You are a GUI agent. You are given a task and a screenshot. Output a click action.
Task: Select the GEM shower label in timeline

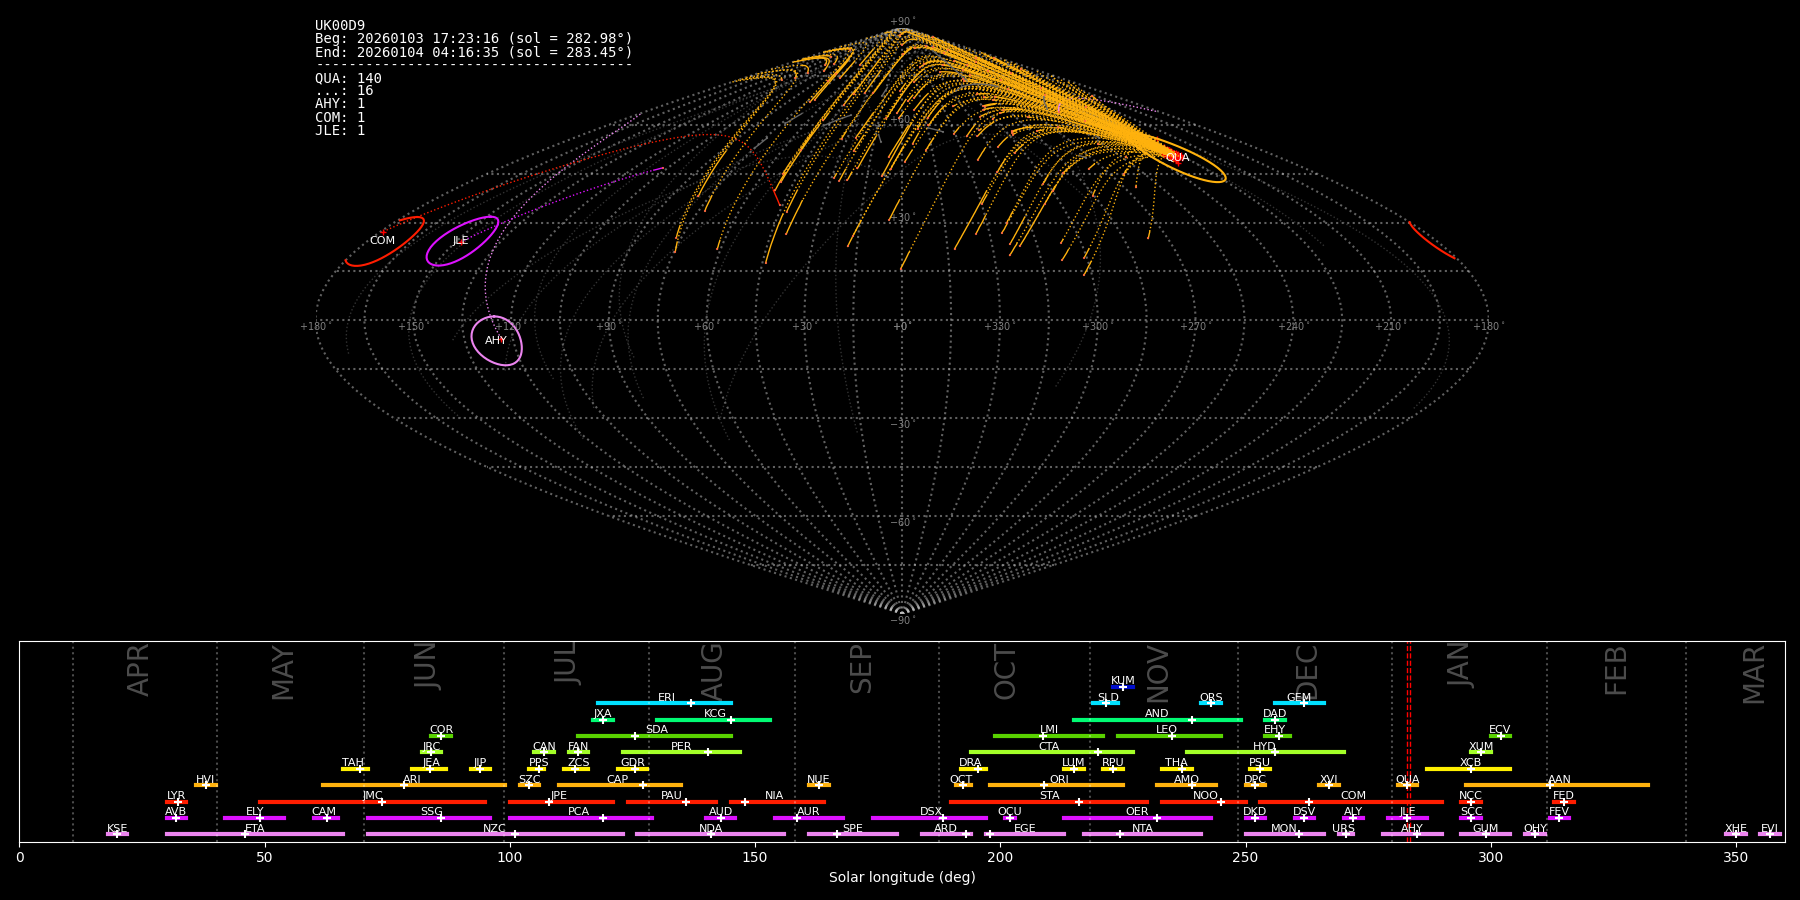(x=1298, y=698)
